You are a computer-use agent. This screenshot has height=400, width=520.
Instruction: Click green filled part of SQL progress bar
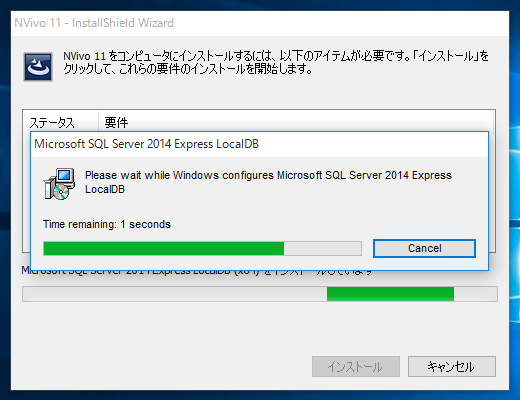coord(164,249)
